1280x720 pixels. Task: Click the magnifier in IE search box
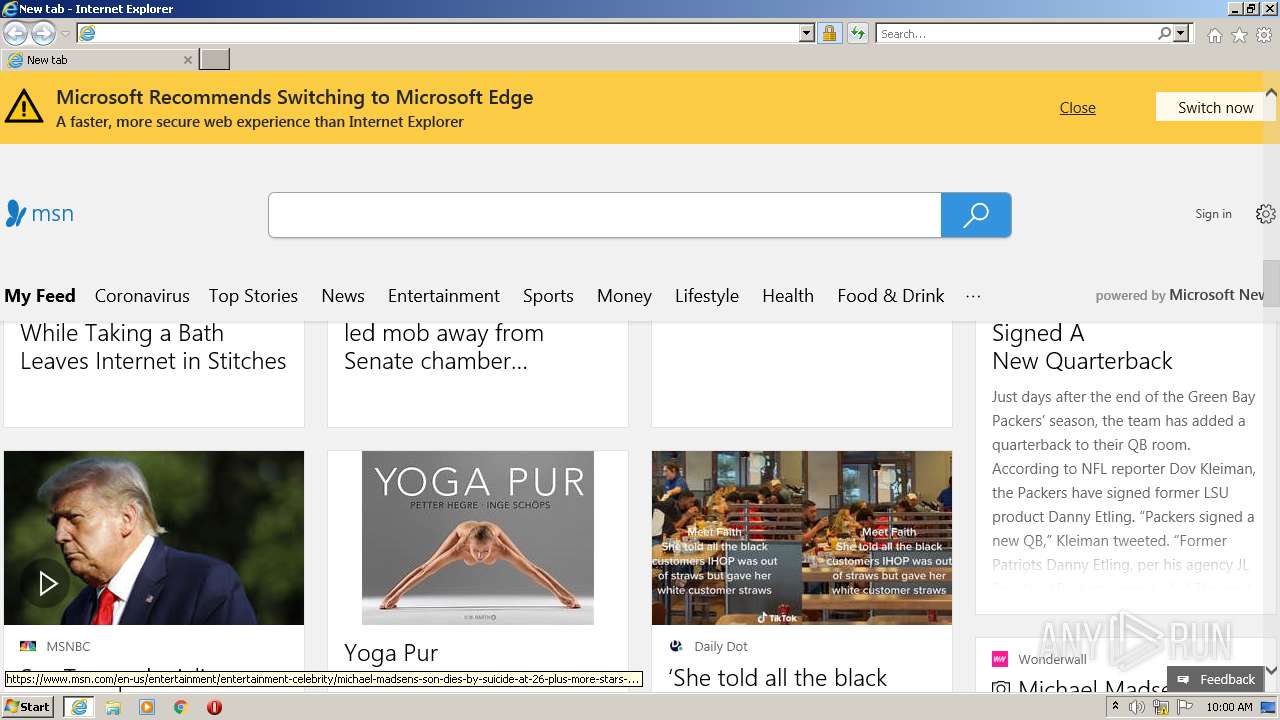point(1164,33)
